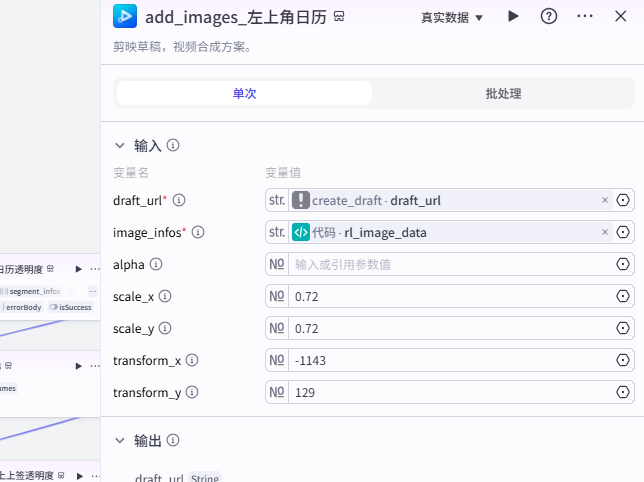The height and width of the screenshot is (482, 644).
Task: Click the info icon next to image_infos
Action: (x=198, y=232)
